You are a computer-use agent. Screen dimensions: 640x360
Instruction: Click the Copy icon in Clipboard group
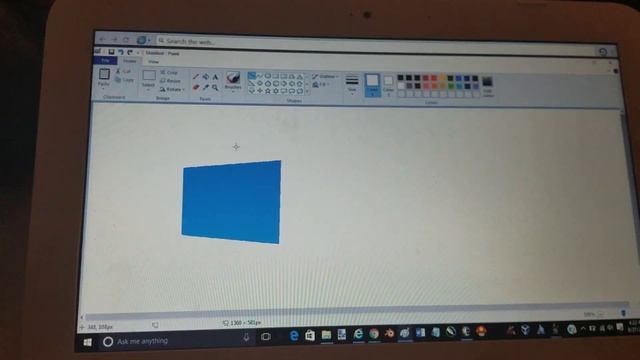118,80
